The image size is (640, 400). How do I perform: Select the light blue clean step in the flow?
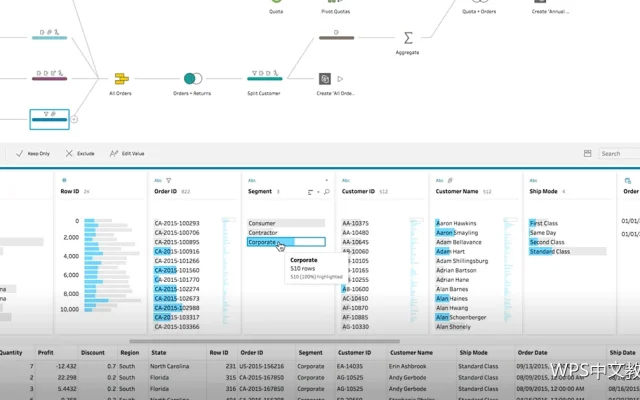pyautogui.click(x=49, y=38)
